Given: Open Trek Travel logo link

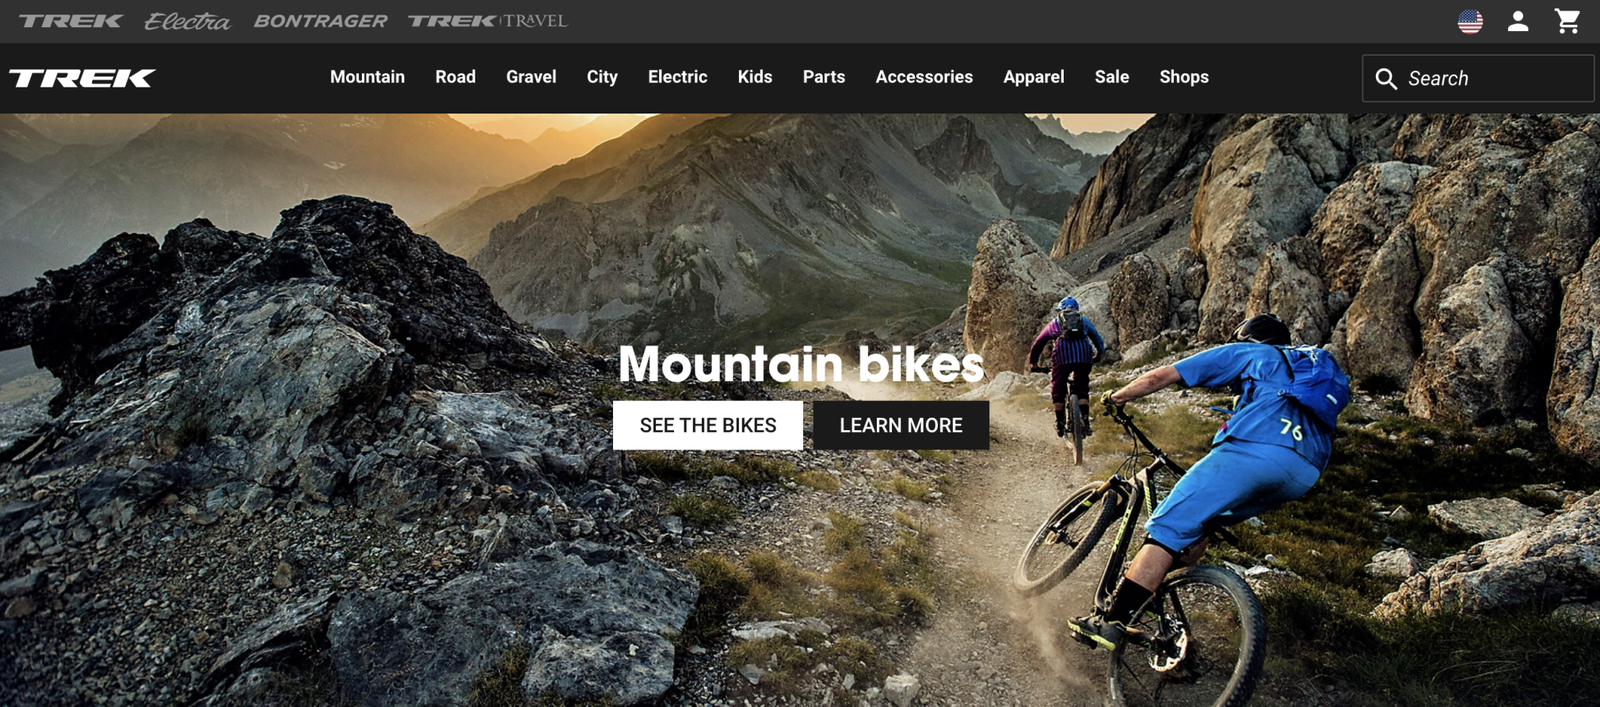Looking at the screenshot, I should [x=487, y=21].
